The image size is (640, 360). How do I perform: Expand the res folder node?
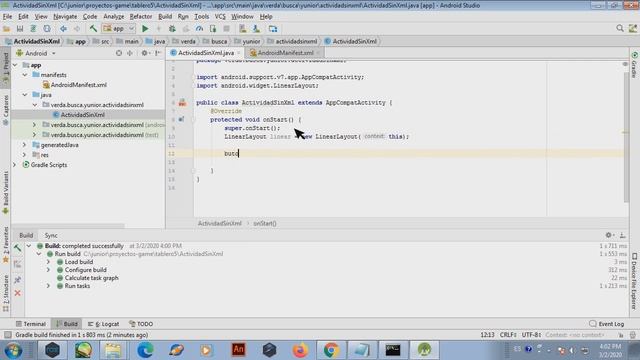click(x=25, y=155)
